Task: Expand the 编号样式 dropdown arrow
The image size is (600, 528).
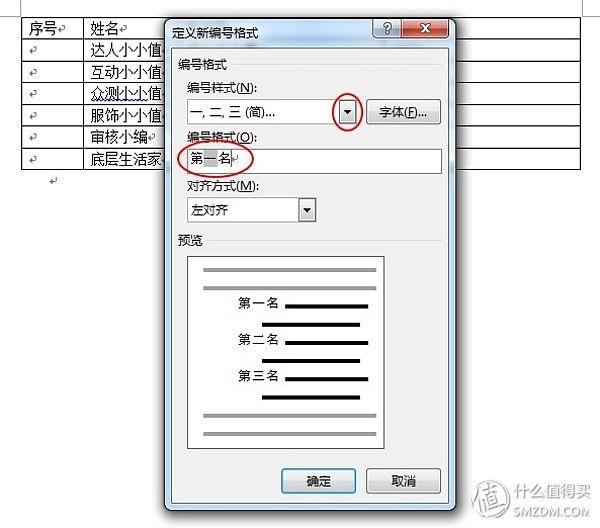Action: (x=347, y=112)
